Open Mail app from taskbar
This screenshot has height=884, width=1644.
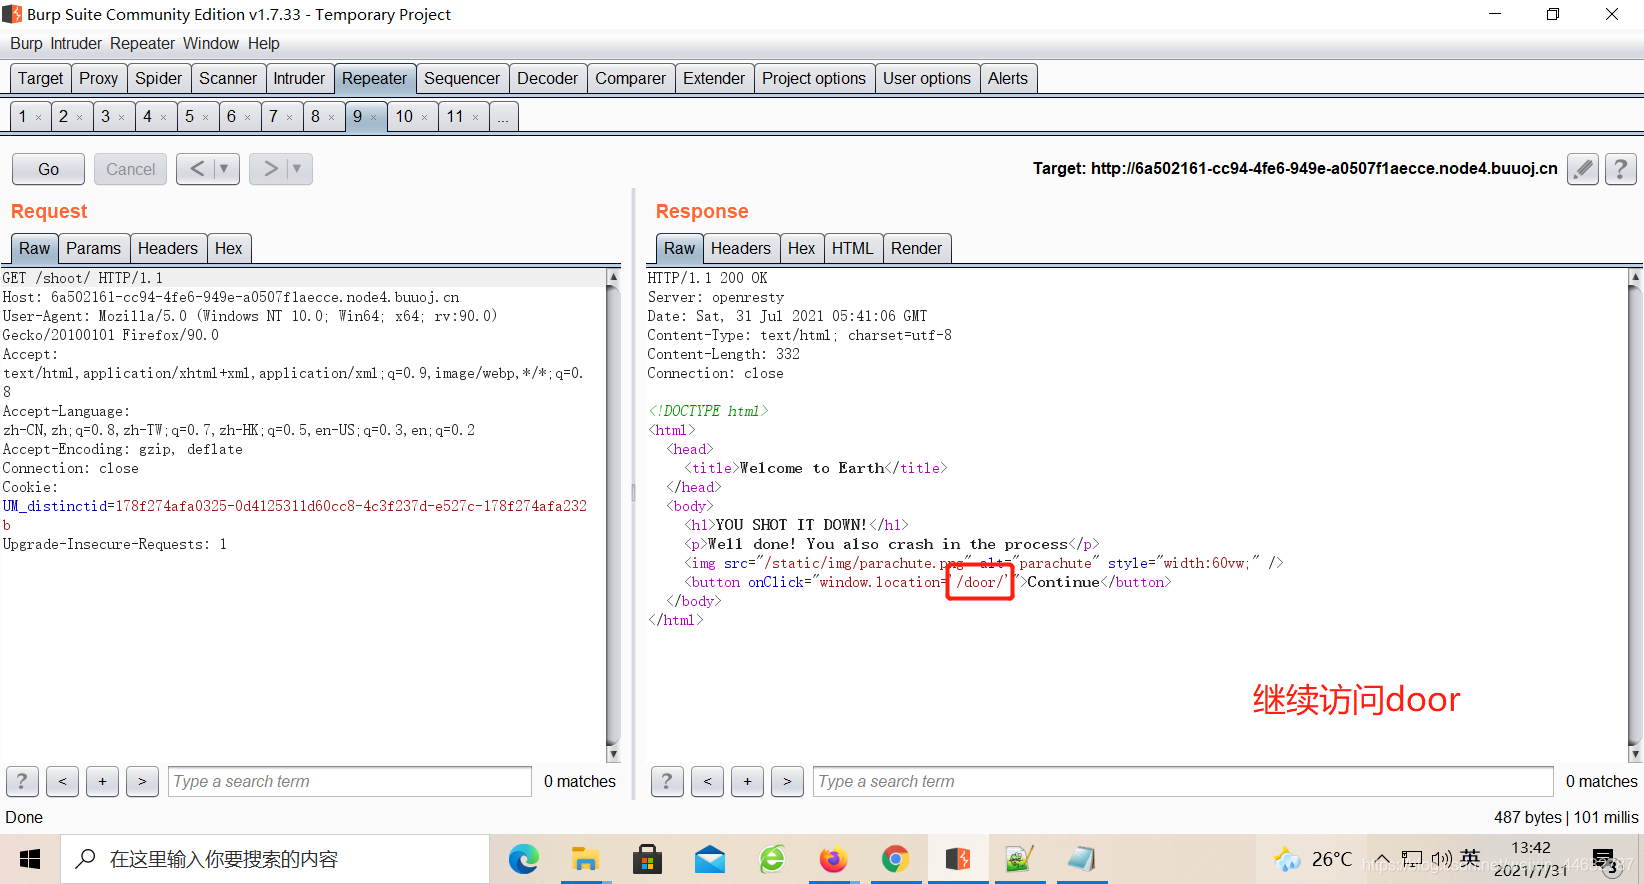(x=709, y=859)
